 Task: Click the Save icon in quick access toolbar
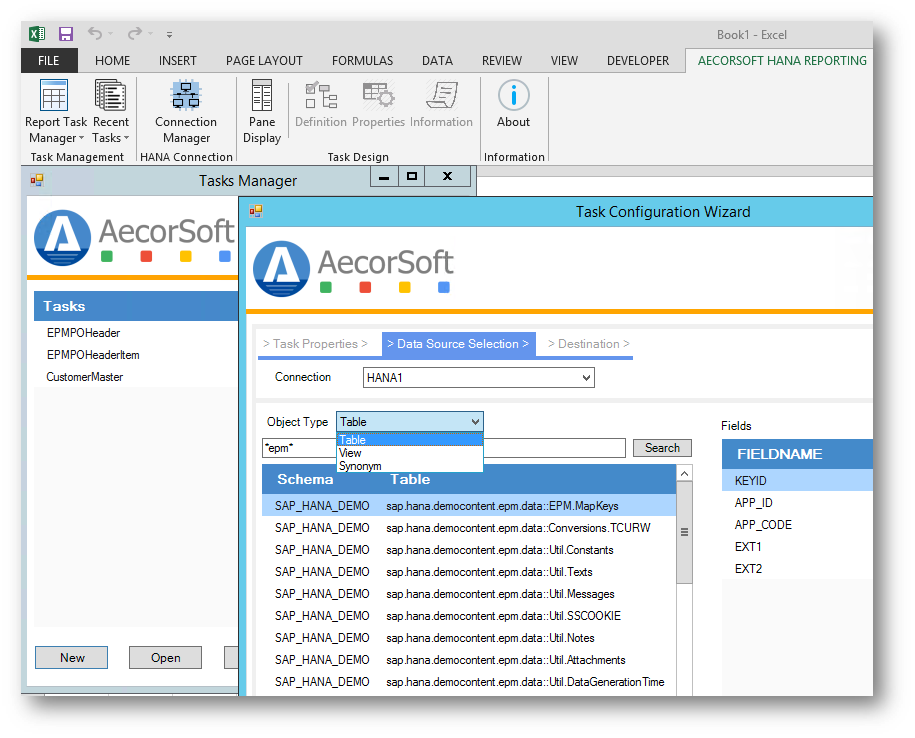pos(66,34)
